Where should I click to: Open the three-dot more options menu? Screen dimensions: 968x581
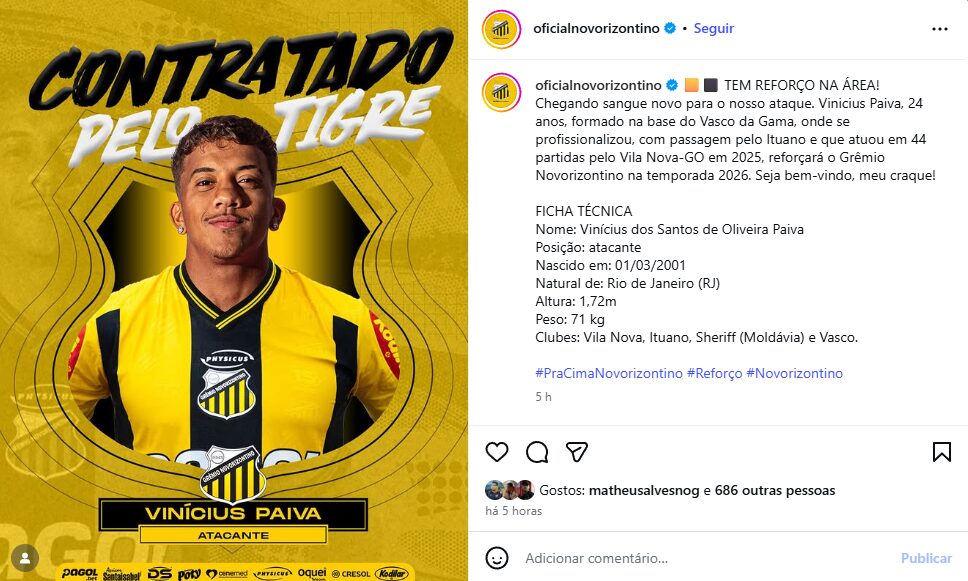tap(940, 29)
